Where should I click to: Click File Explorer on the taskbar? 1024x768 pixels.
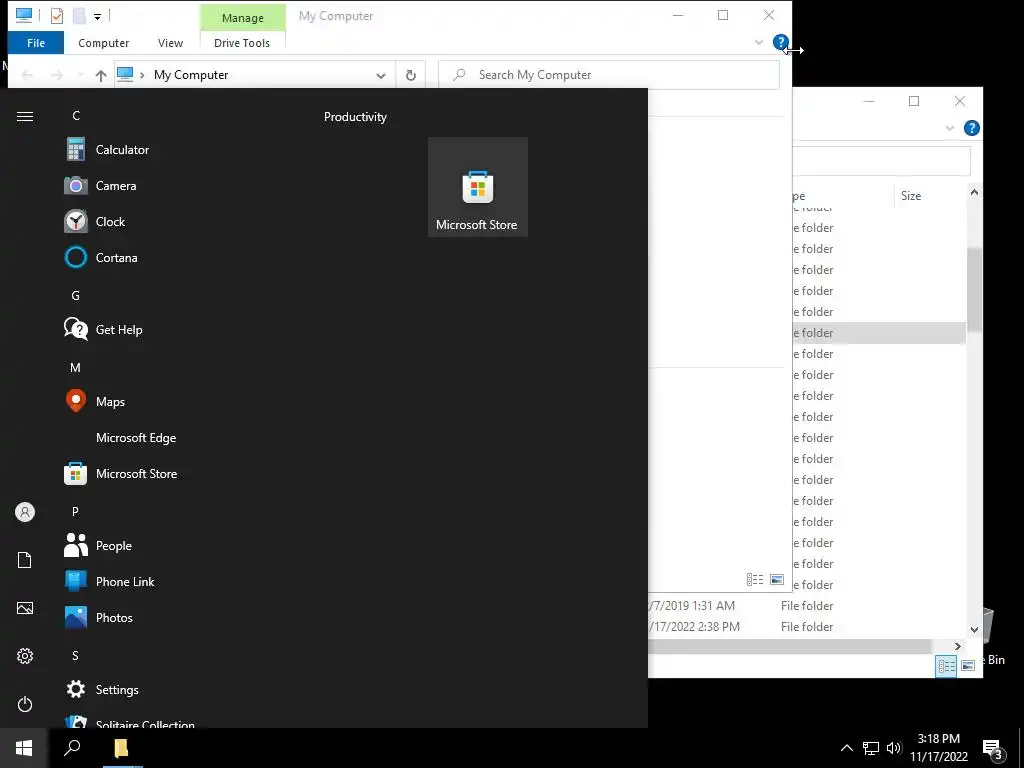122,748
